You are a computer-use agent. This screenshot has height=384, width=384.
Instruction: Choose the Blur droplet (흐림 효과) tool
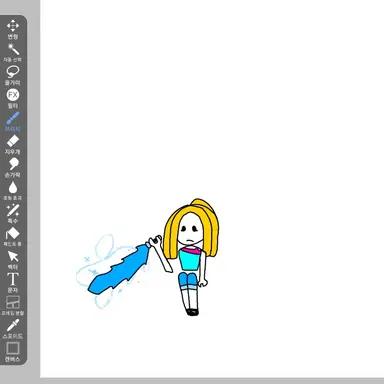click(x=13, y=191)
